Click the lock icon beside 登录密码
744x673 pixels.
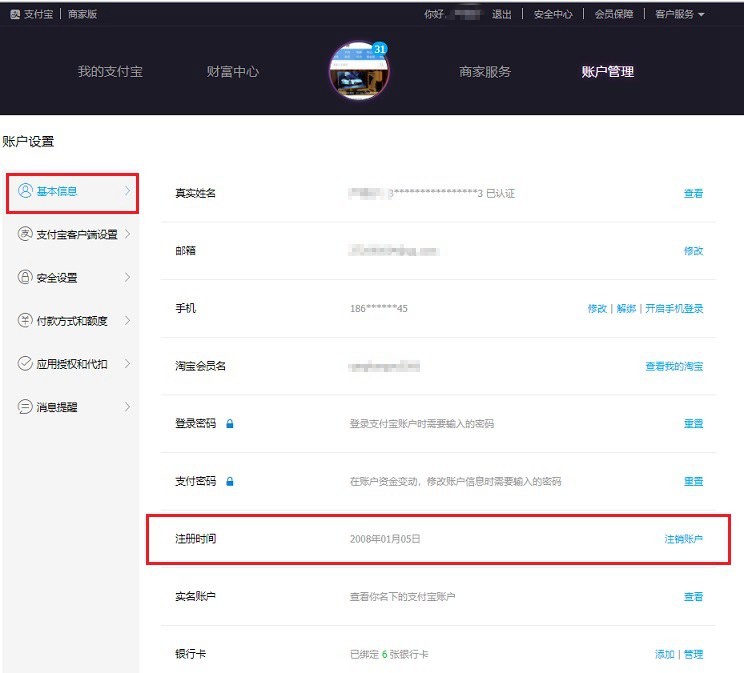point(230,423)
